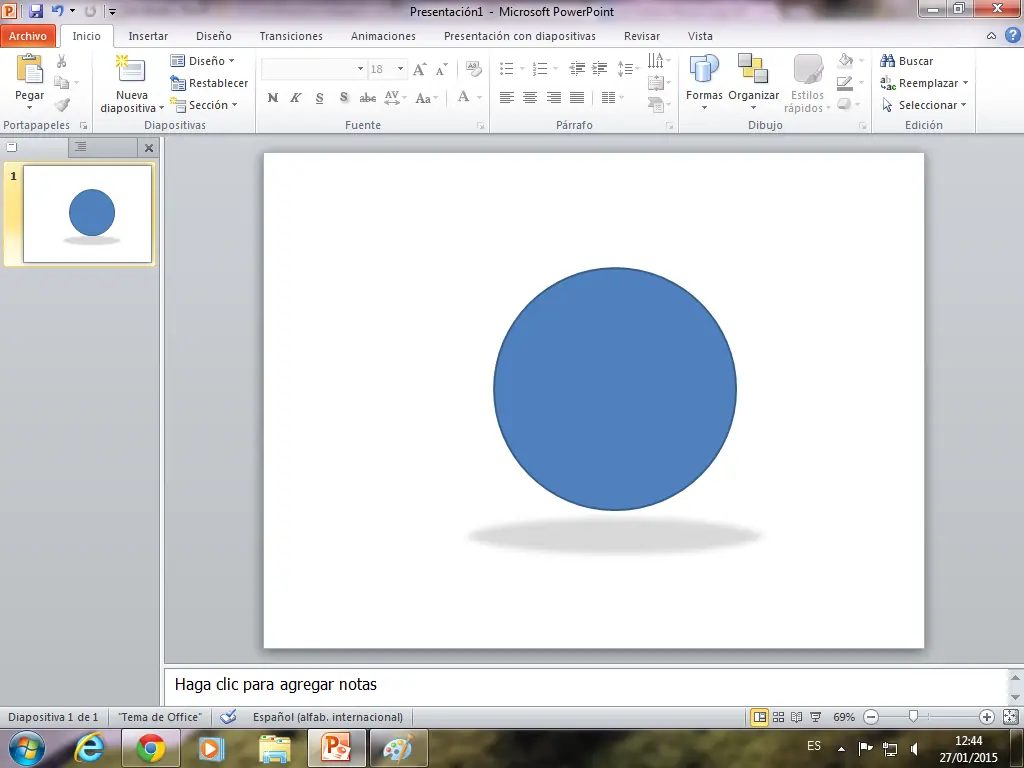
Task: Open Chrome from the taskbar
Action: coord(151,748)
